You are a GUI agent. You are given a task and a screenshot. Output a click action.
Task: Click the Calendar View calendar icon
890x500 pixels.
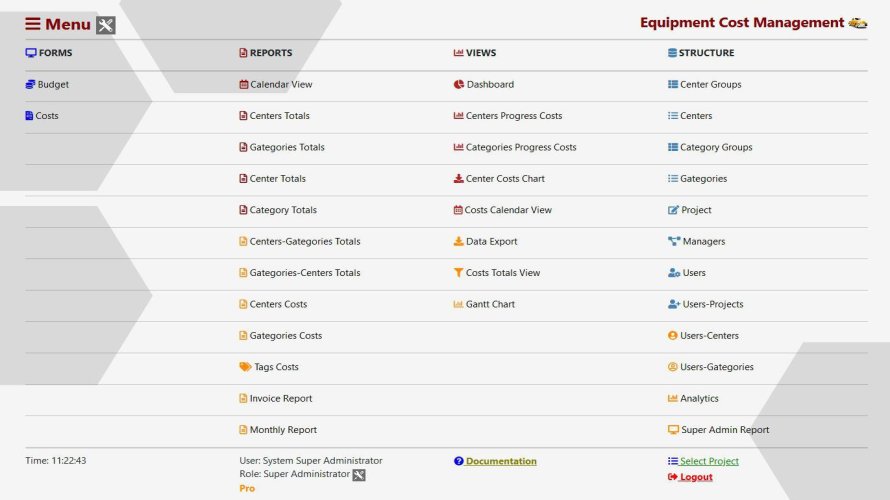pos(244,85)
